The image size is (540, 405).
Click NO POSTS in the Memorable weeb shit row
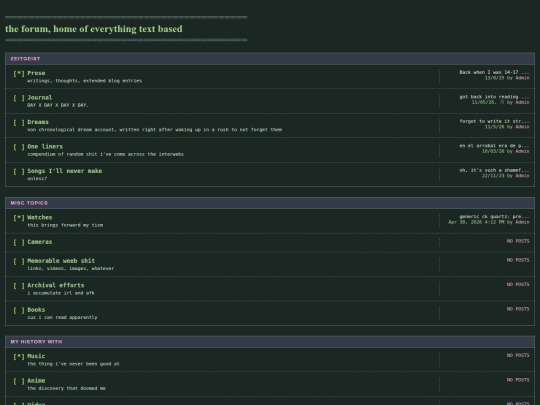[518, 260]
